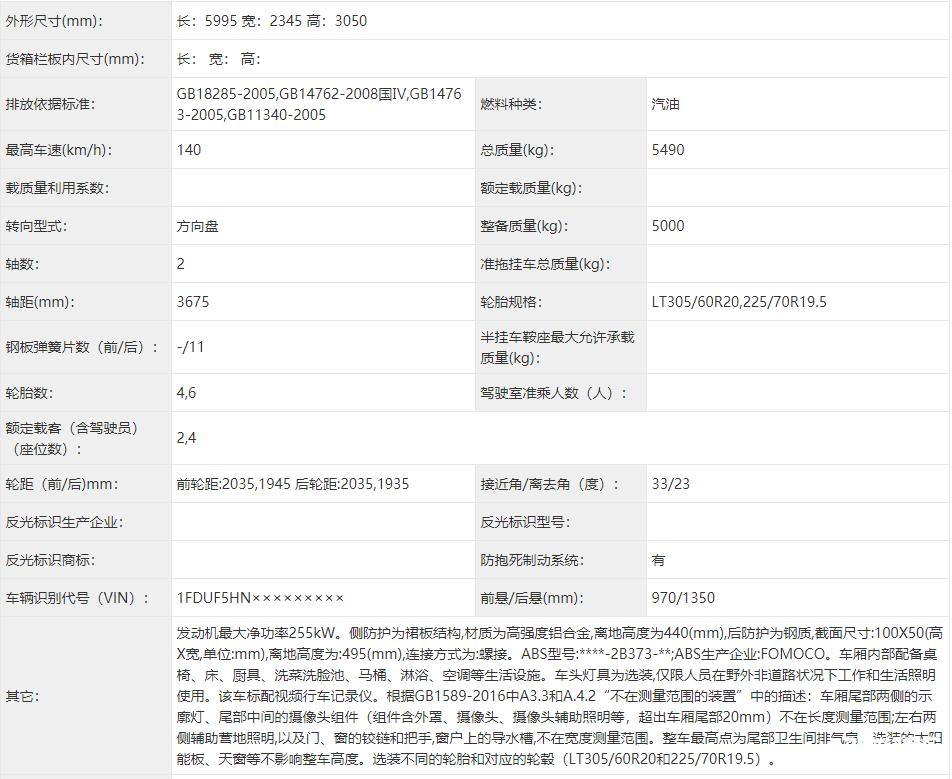Viewport: 952px width, 779px height.
Task: Click the 转向型式 value 方向盘
Action: 197,226
